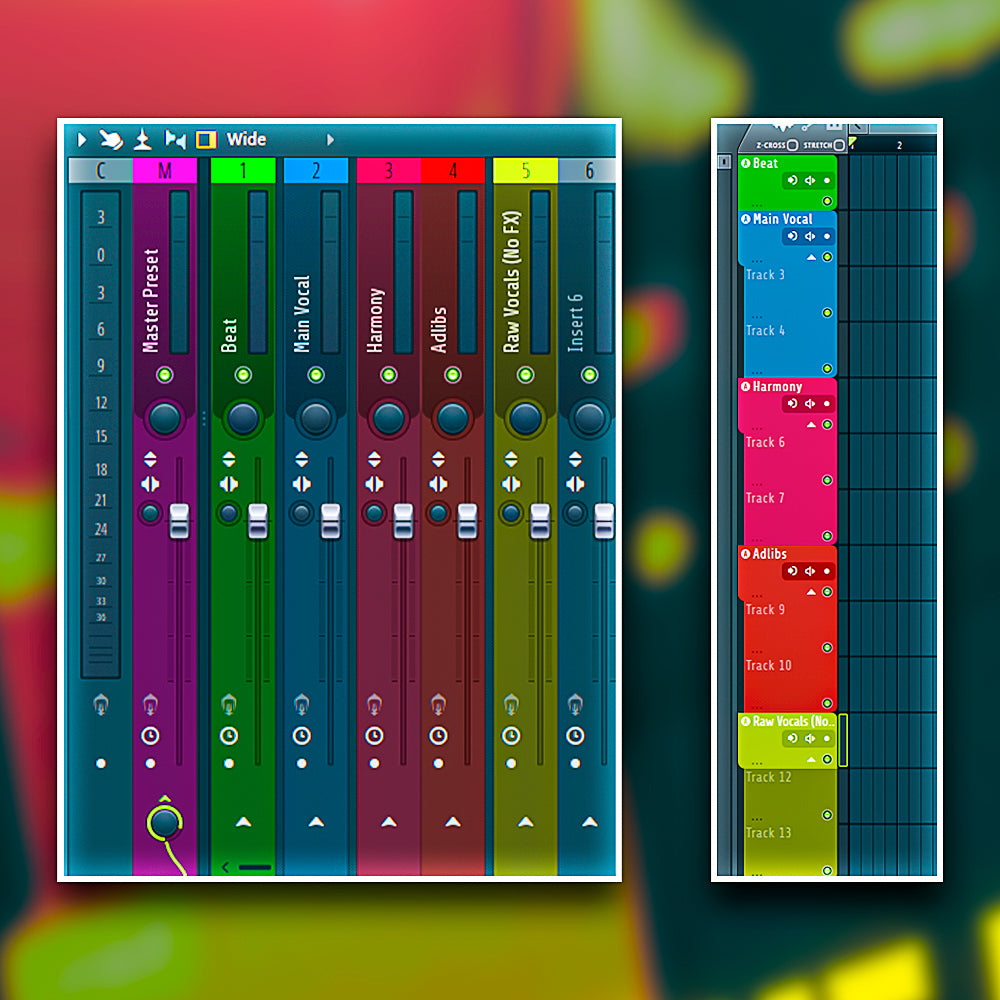Open the Wide mixer layout dropdown
The height and width of the screenshot is (1000, 1000).
coord(331,140)
